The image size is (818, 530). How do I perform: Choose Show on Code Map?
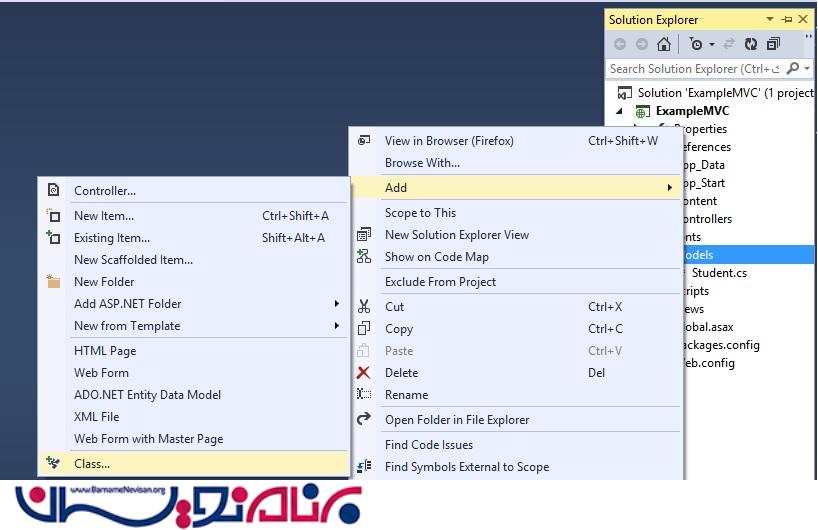516,257
